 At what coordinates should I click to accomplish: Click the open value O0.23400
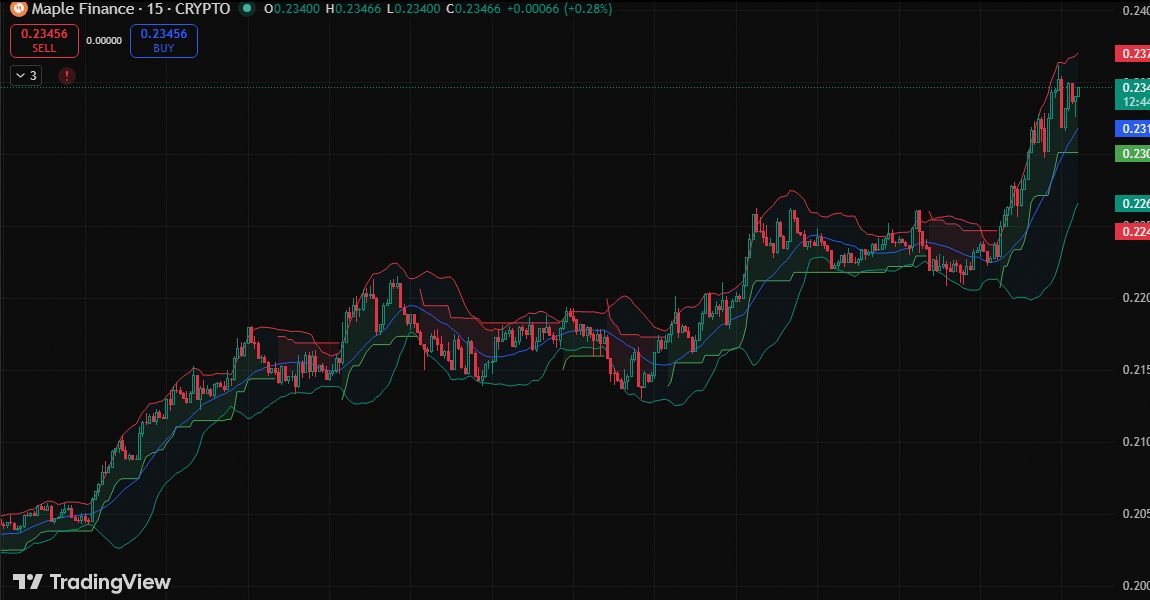[x=292, y=9]
